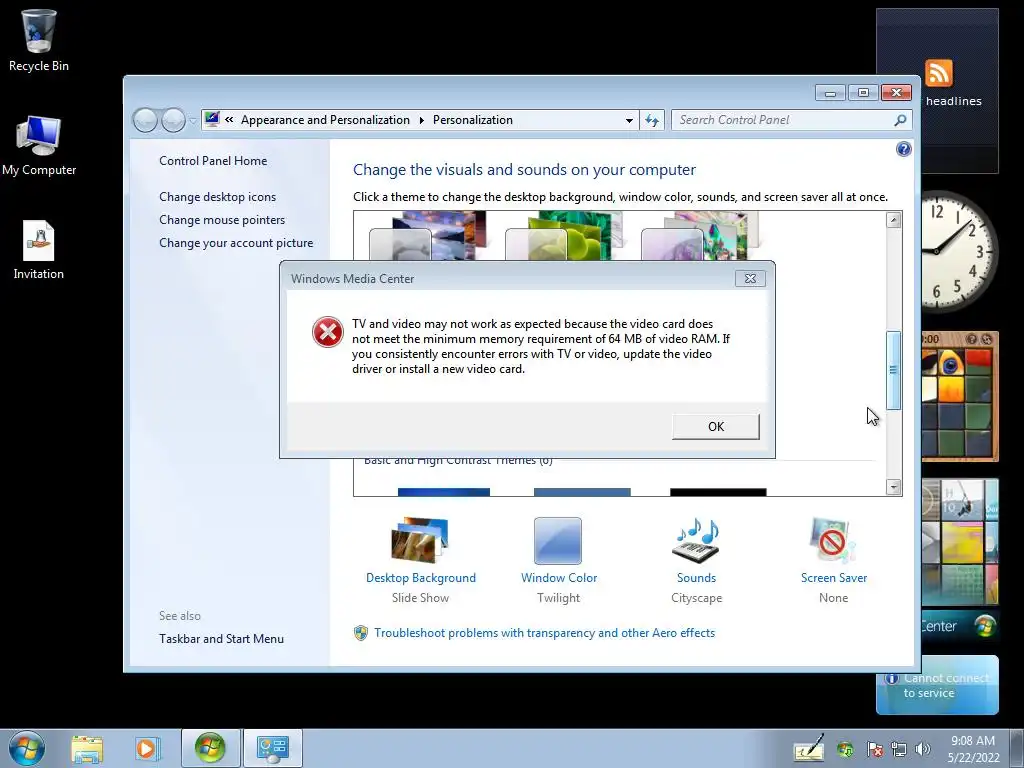The width and height of the screenshot is (1024, 768).
Task: Click the themes list scrollbar thumb
Action: 893,370
